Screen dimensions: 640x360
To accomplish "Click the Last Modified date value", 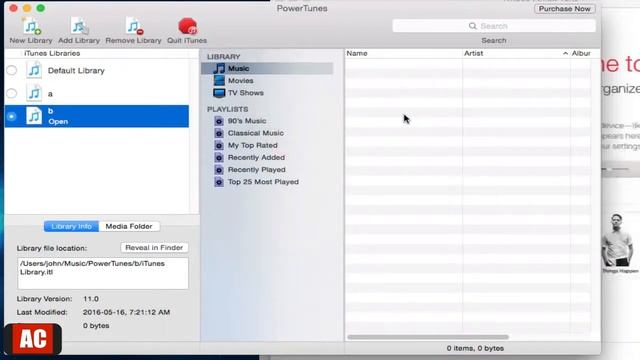I will pos(127,312).
